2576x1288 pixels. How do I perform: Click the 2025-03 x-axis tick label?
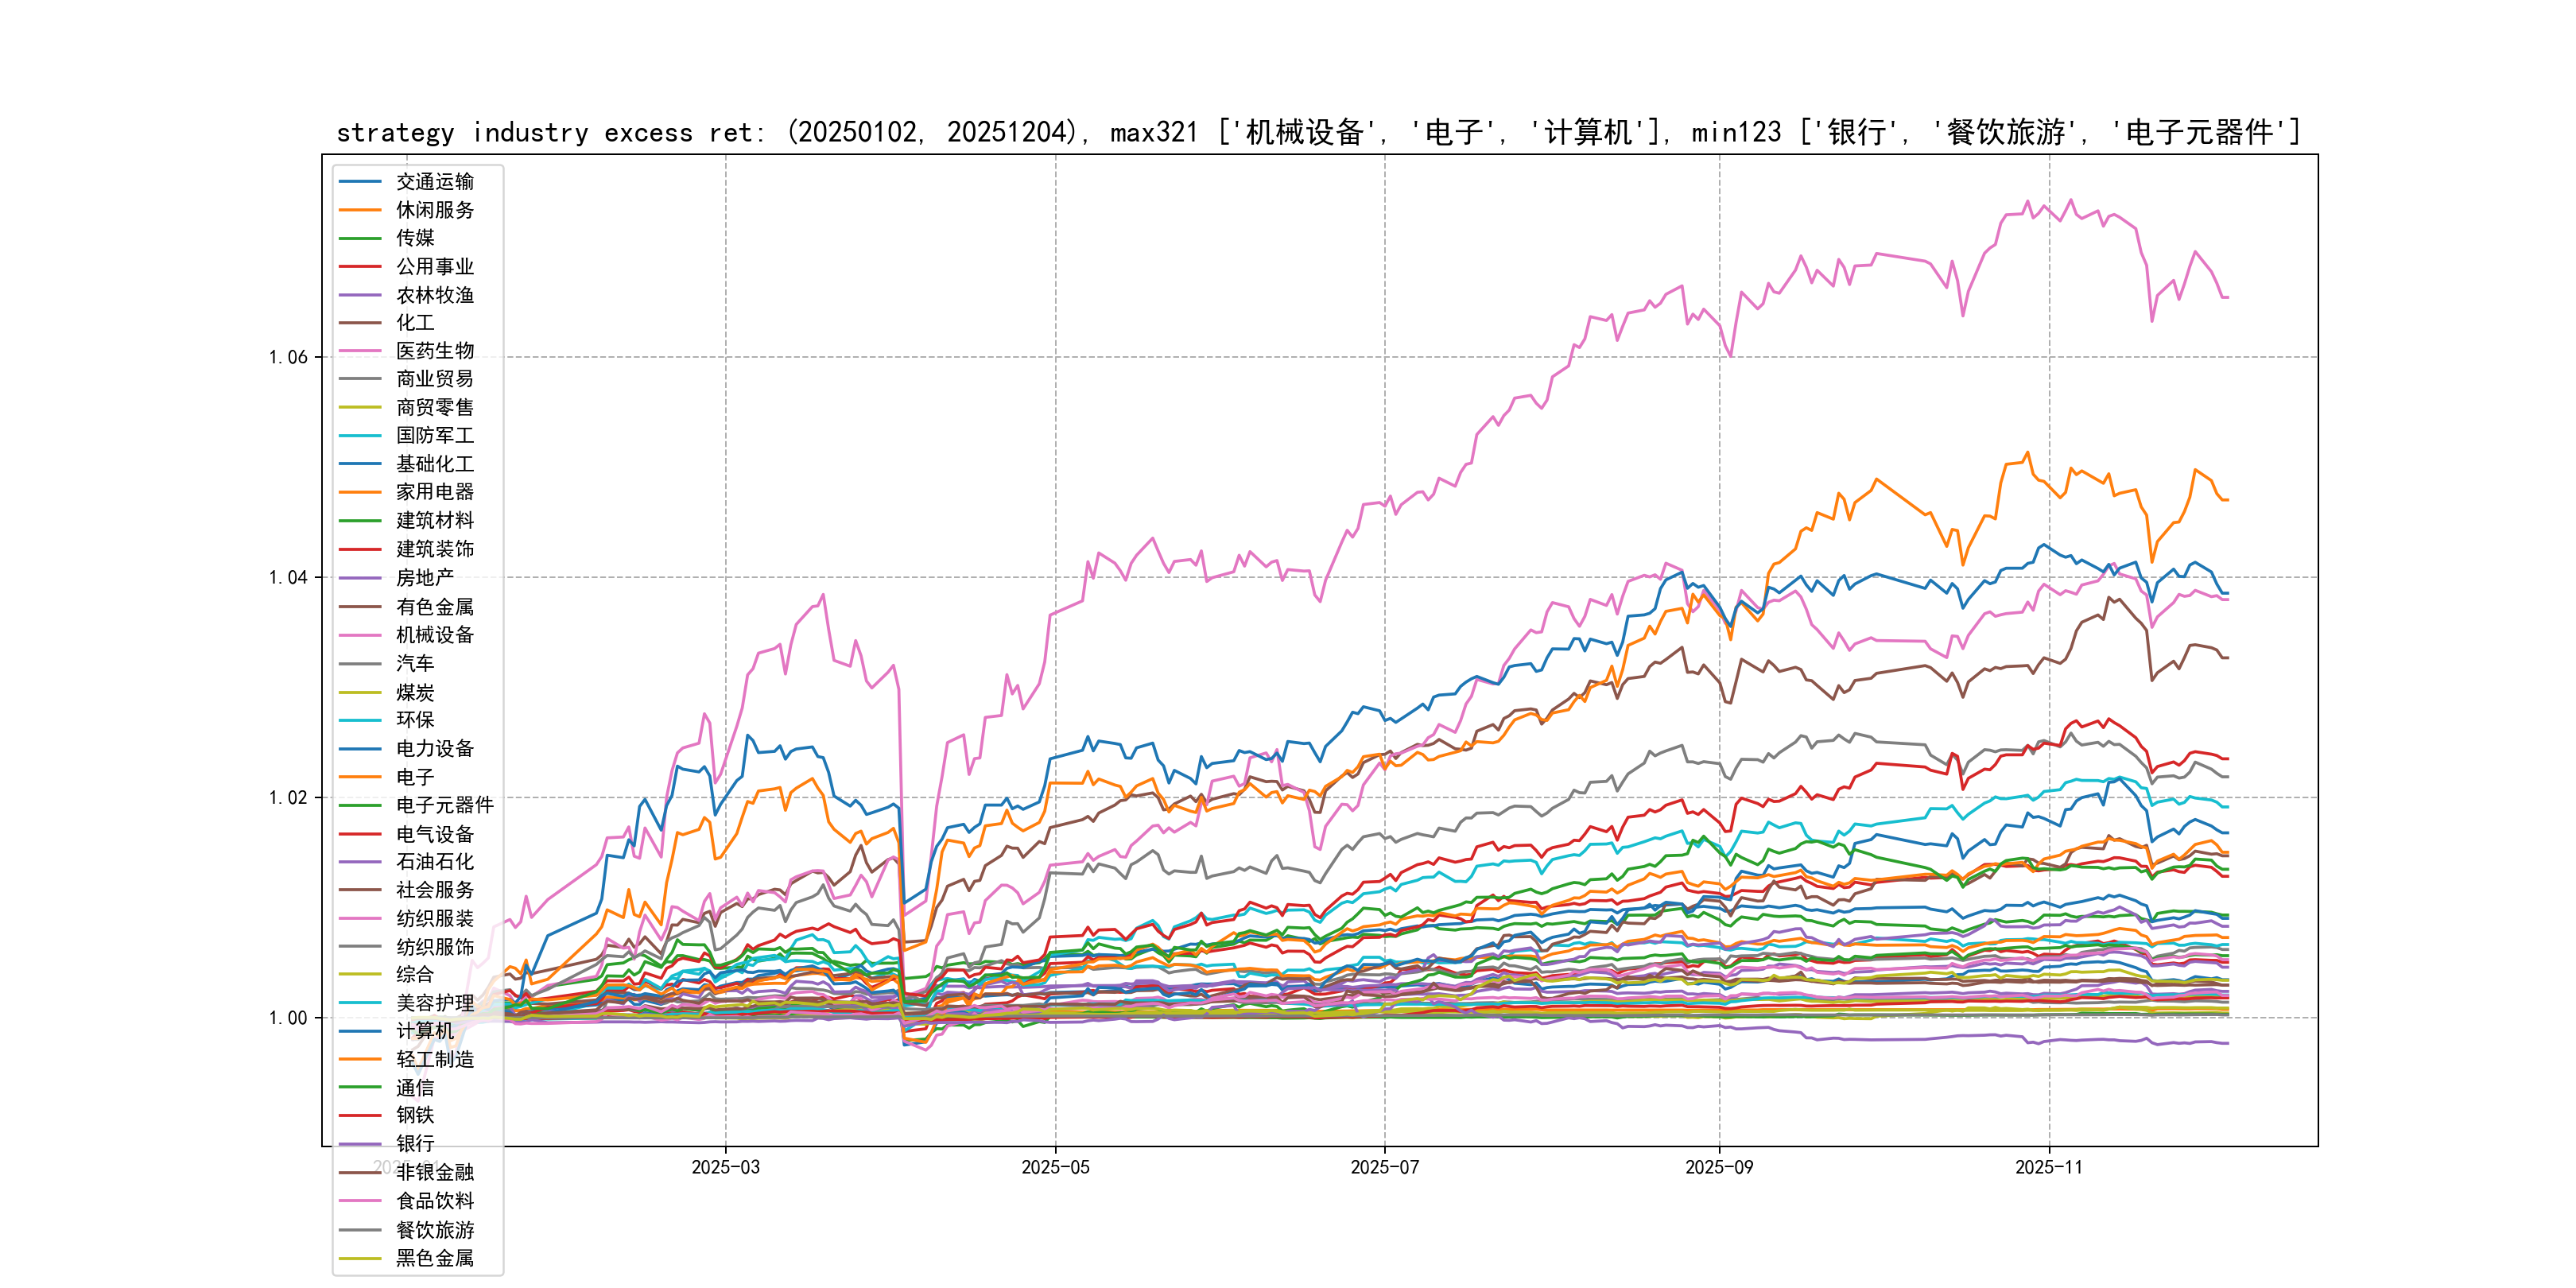(725, 1168)
